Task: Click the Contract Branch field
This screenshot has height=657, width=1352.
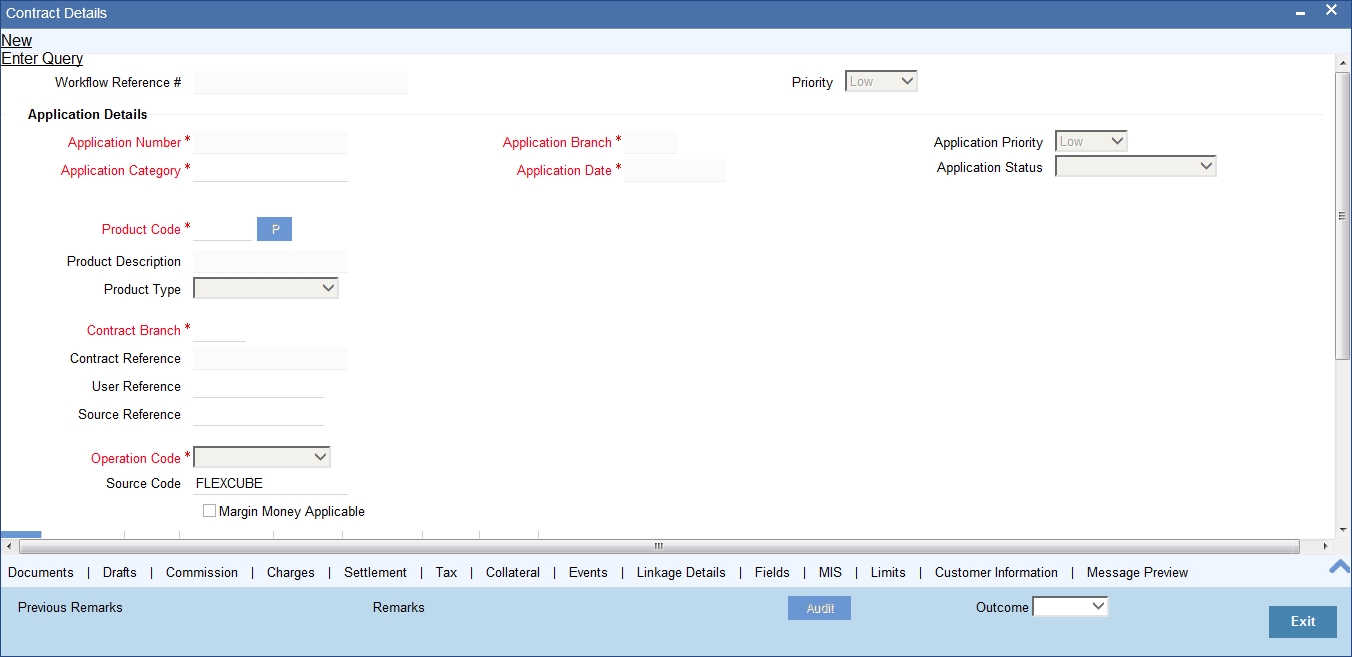Action: [219, 330]
